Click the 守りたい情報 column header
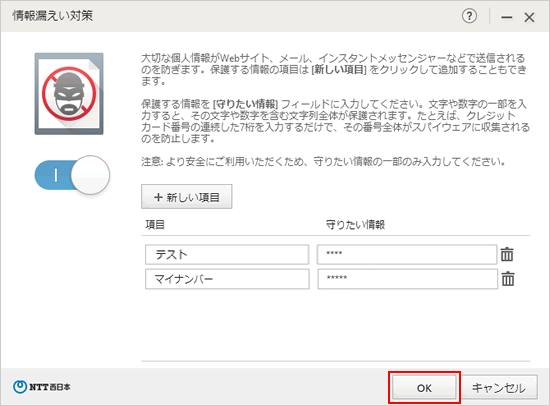Screen dimensions: 550x406 [x=355, y=225]
